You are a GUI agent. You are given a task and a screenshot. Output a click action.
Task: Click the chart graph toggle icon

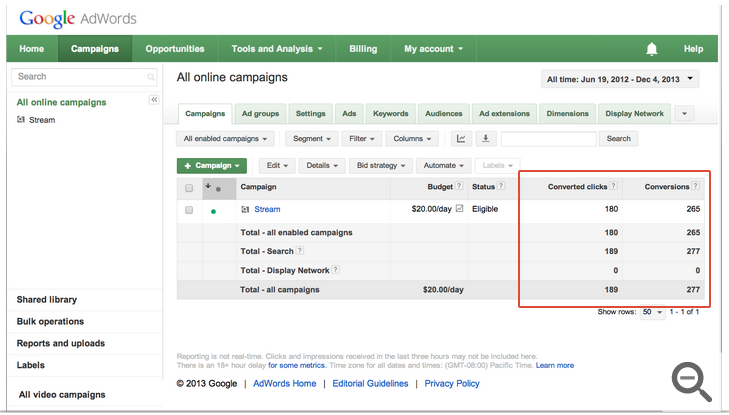pos(461,138)
